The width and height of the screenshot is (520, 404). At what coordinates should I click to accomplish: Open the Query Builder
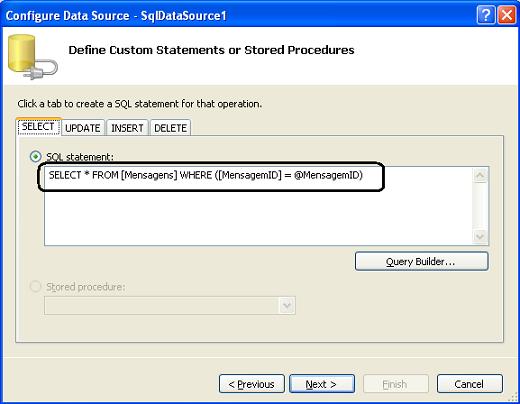point(422,261)
